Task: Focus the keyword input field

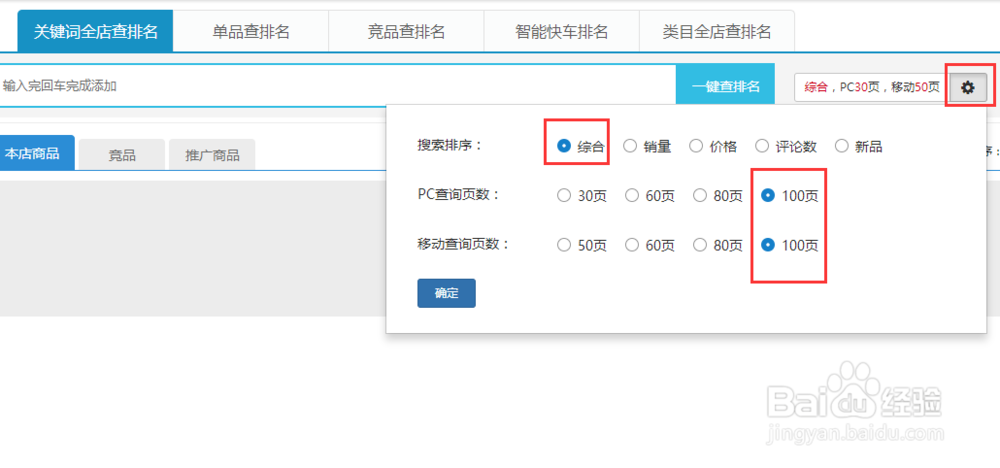Action: 338,85
